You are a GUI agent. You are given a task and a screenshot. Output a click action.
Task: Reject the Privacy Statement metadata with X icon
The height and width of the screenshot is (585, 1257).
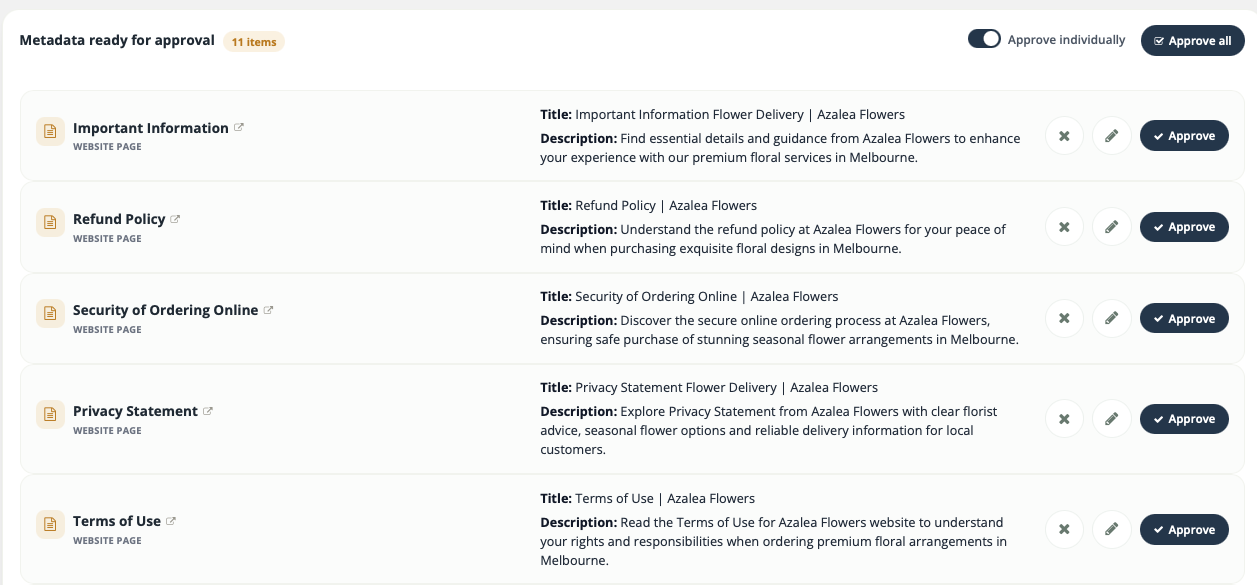click(x=1064, y=419)
